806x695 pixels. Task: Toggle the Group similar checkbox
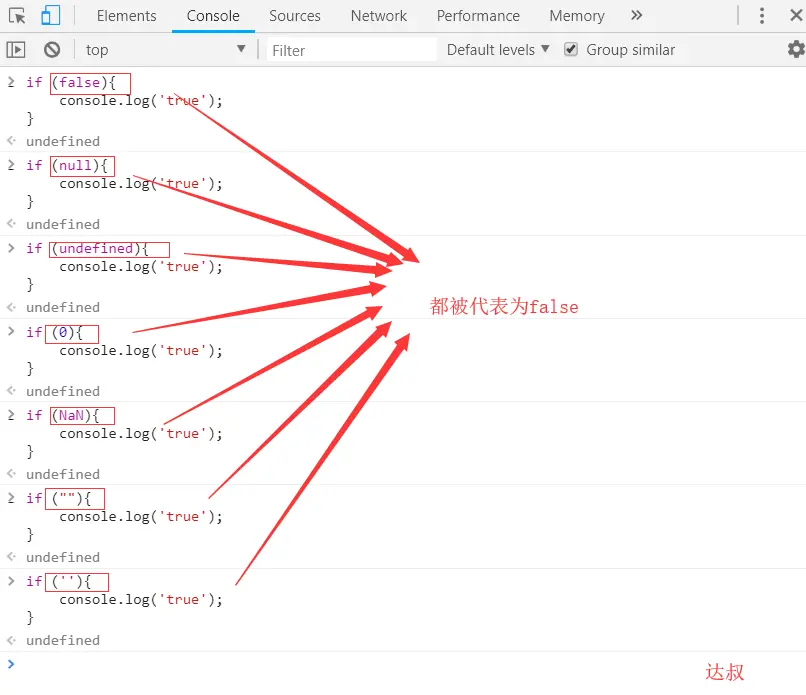(x=571, y=49)
